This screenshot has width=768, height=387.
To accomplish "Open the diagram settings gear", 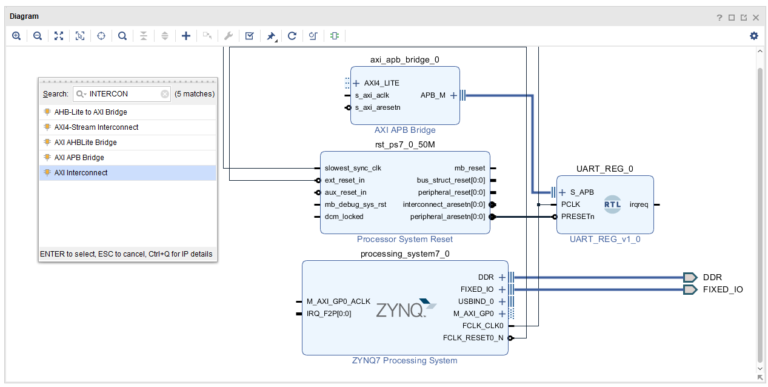I will click(754, 36).
